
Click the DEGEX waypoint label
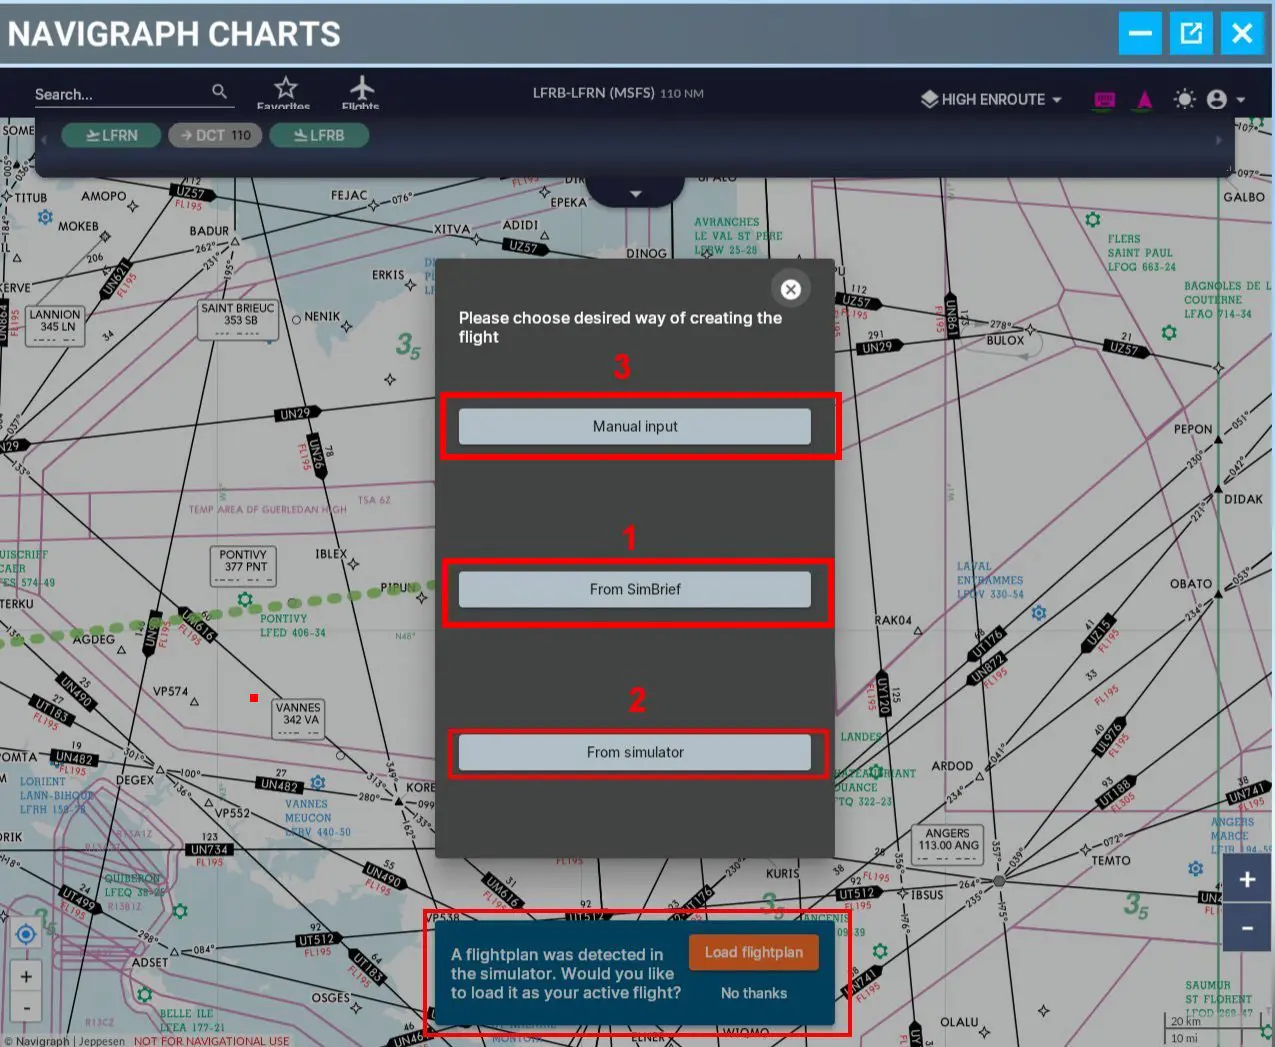[x=135, y=780]
